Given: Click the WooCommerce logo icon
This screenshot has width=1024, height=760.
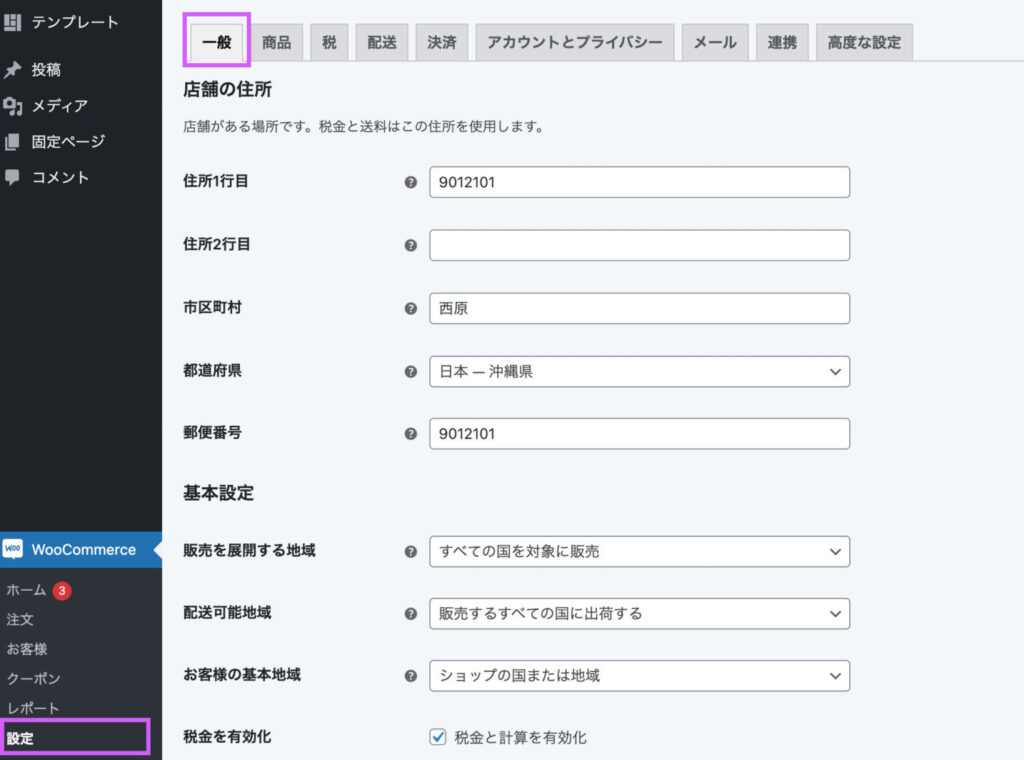Looking at the screenshot, I should tap(12, 549).
